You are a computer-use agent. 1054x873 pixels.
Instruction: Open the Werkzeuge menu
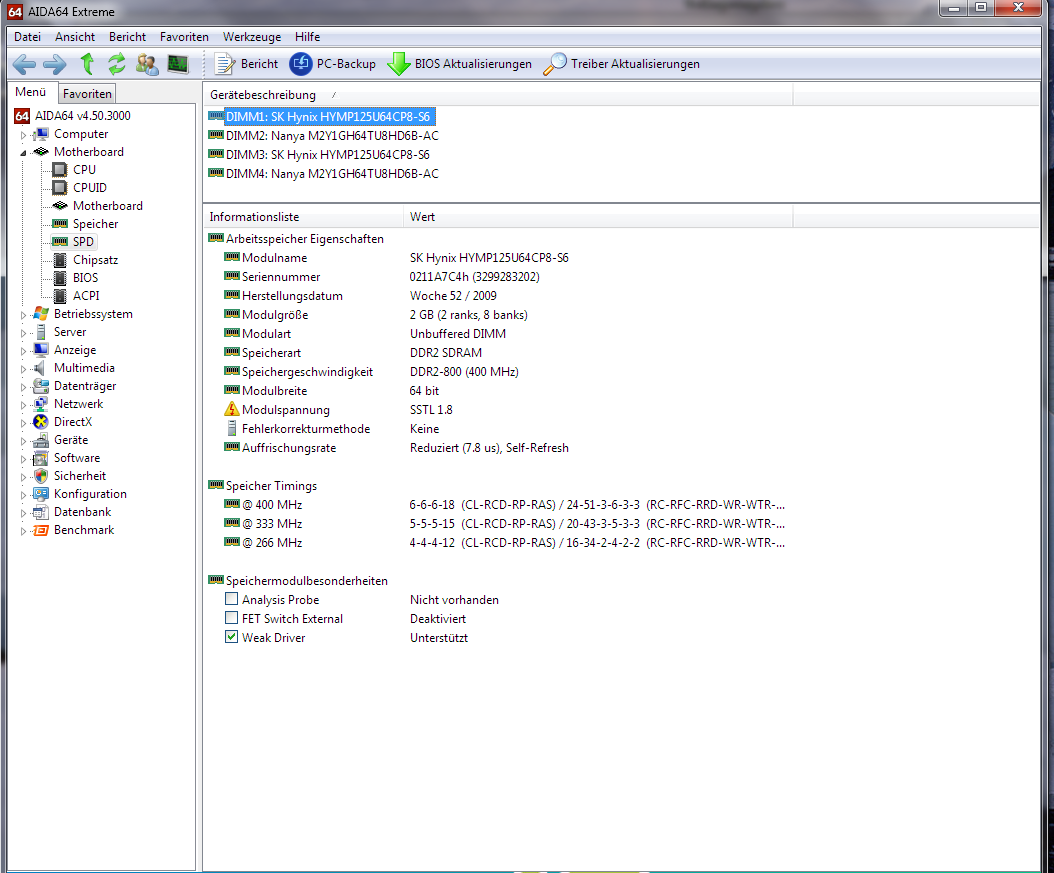point(252,37)
